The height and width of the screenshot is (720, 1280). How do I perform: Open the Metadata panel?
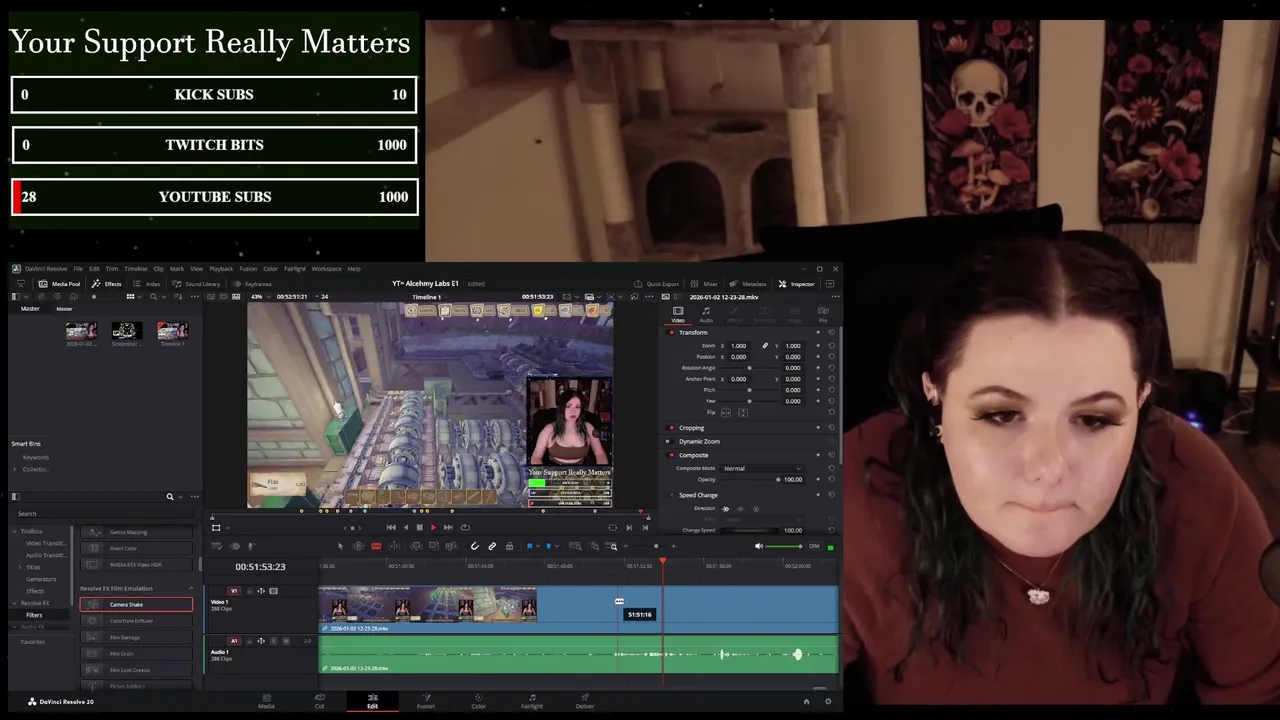(x=748, y=284)
